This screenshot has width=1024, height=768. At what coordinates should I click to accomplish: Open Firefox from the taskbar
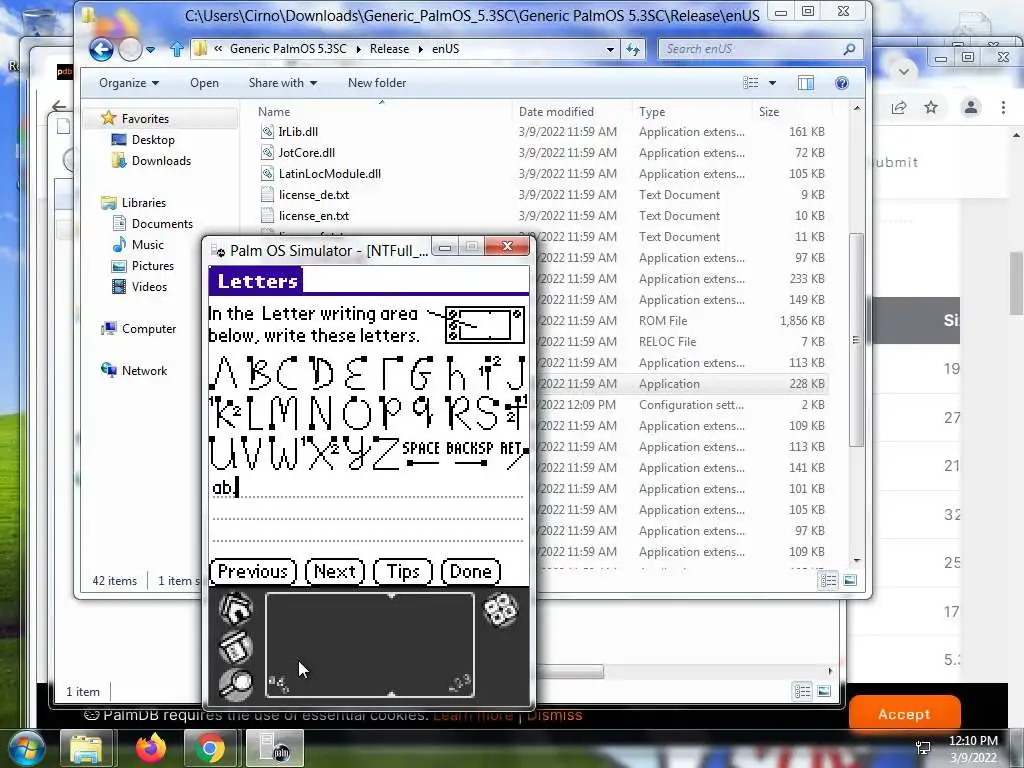point(151,748)
